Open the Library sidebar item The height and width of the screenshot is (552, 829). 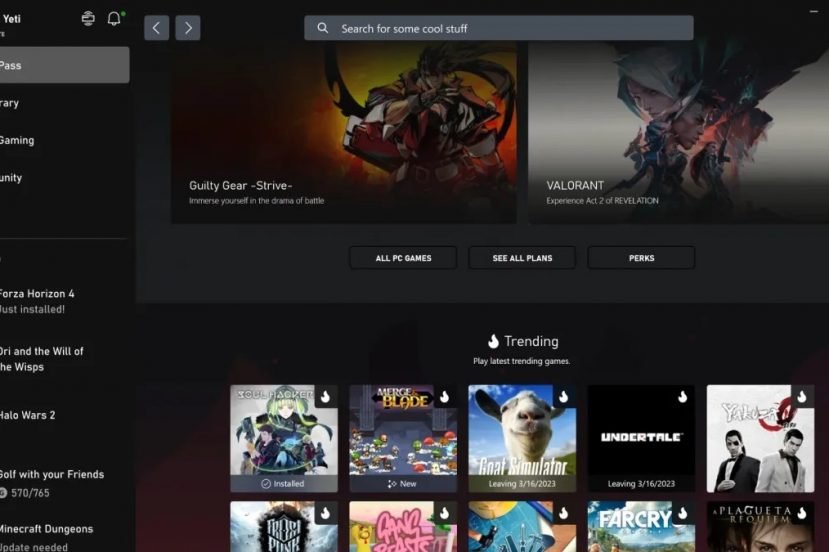point(64,103)
